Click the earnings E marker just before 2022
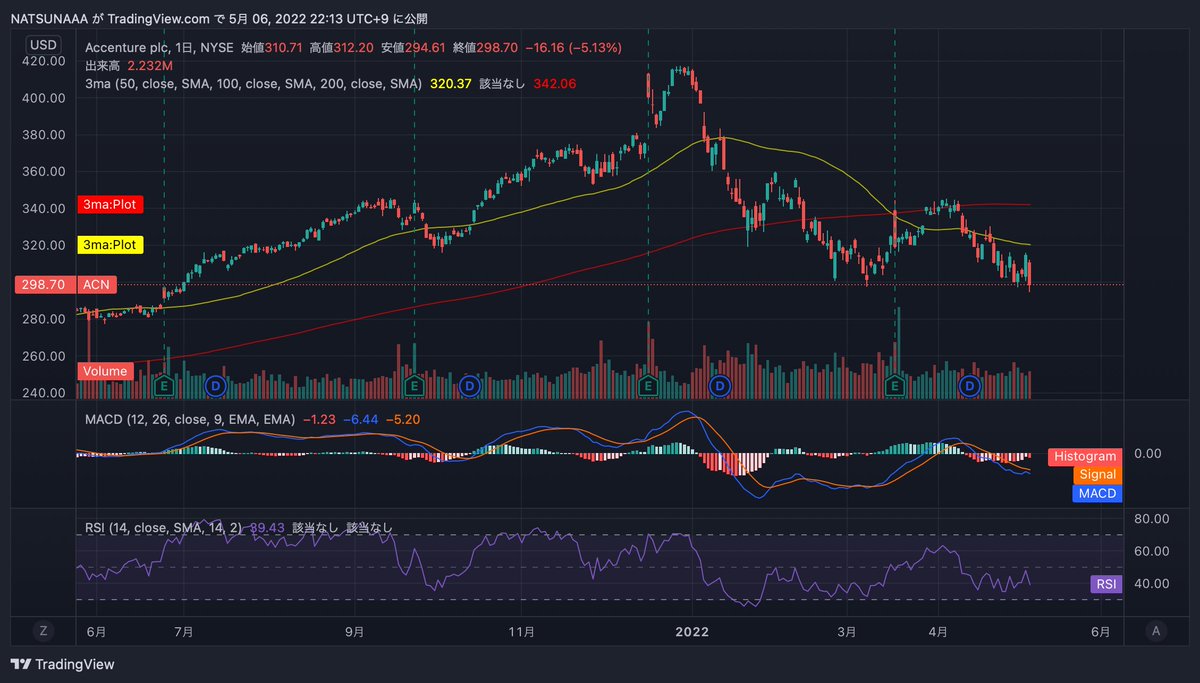The width and height of the screenshot is (1200, 683). click(x=649, y=384)
